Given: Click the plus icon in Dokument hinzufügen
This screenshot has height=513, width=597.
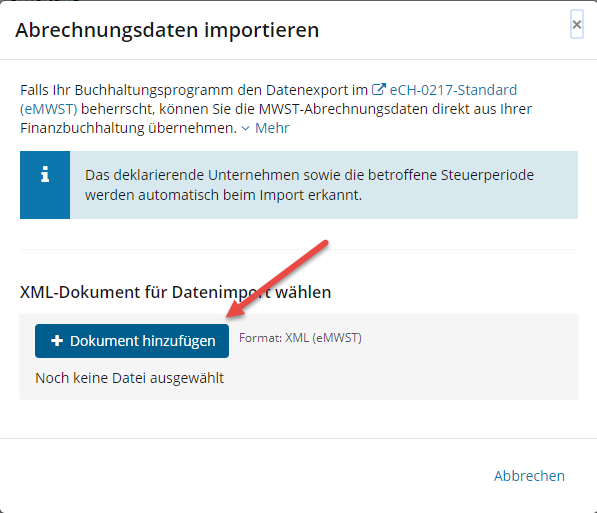Looking at the screenshot, I should [x=57, y=340].
